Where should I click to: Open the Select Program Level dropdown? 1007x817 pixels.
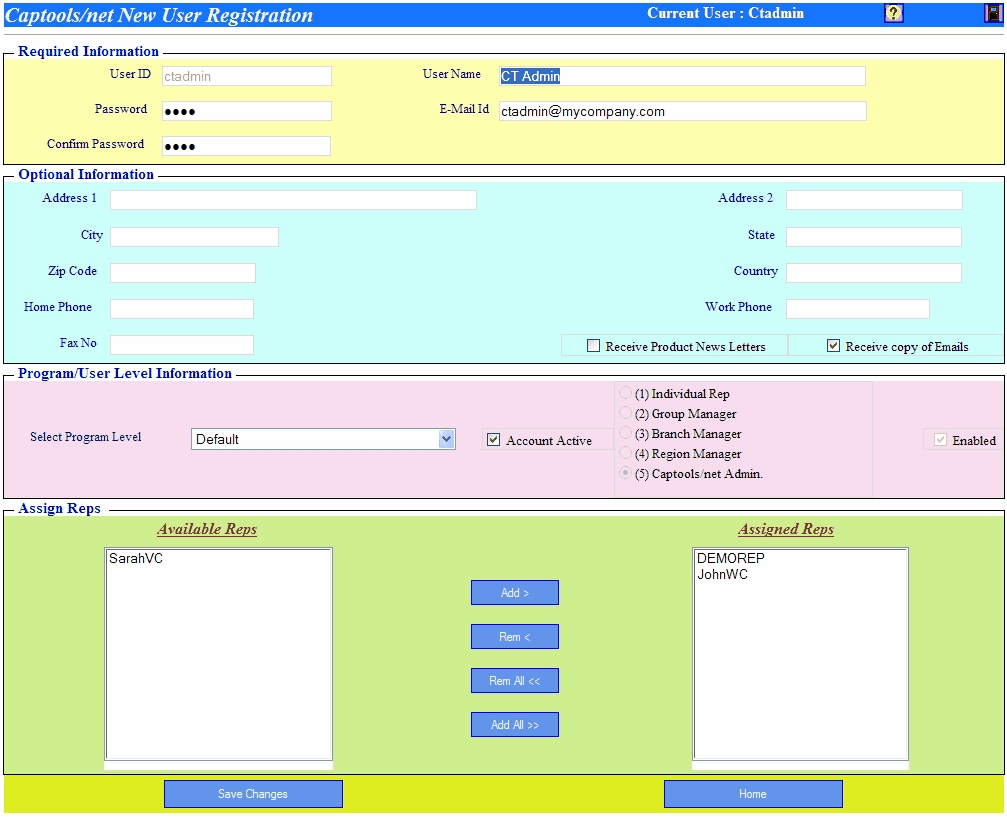[x=446, y=439]
